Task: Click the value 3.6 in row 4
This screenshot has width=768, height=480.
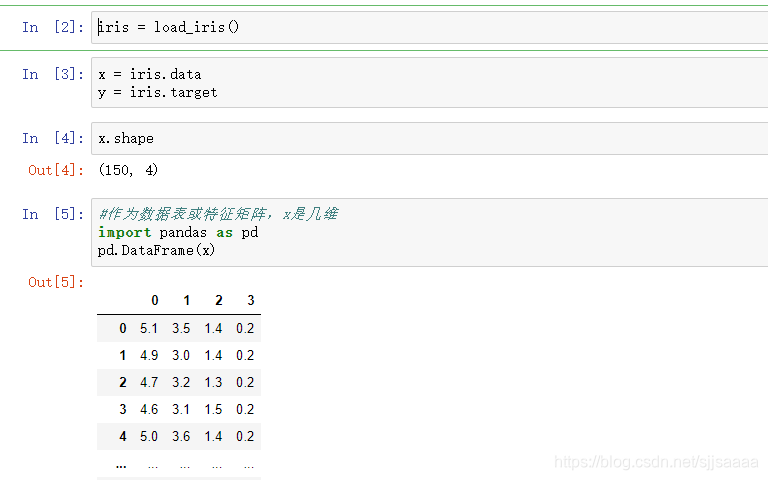Action: (x=181, y=436)
